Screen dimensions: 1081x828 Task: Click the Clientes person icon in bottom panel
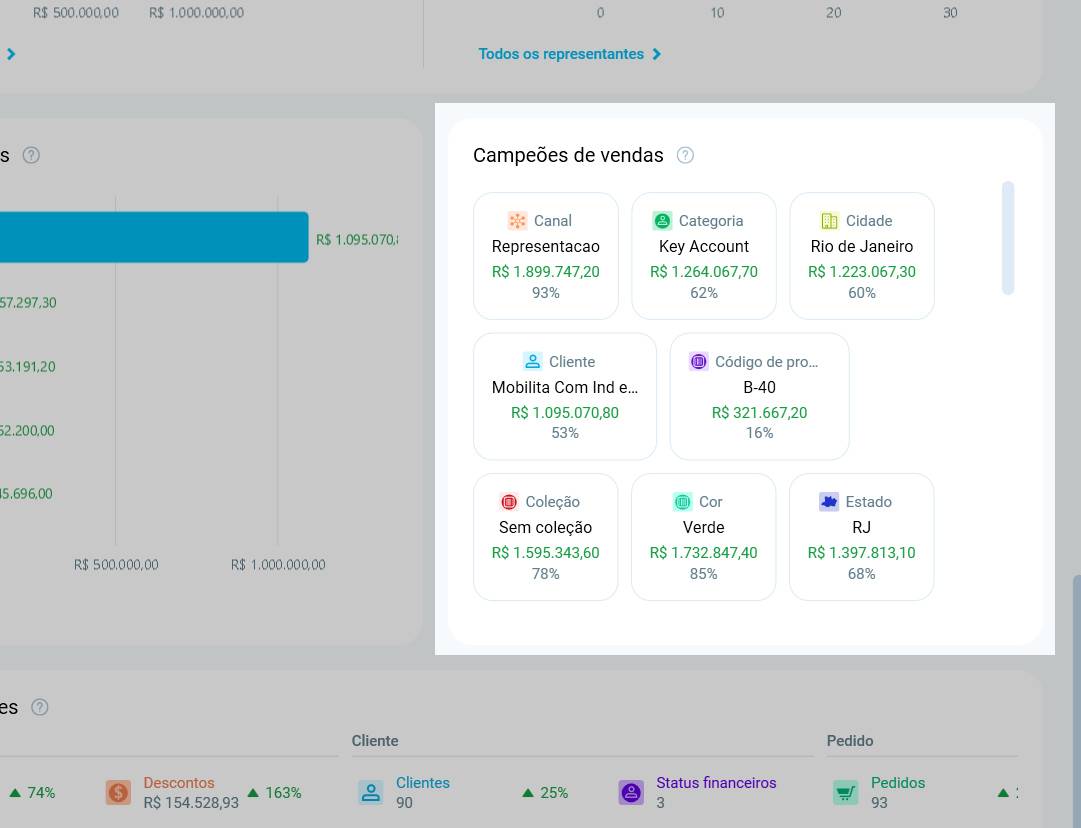click(371, 792)
